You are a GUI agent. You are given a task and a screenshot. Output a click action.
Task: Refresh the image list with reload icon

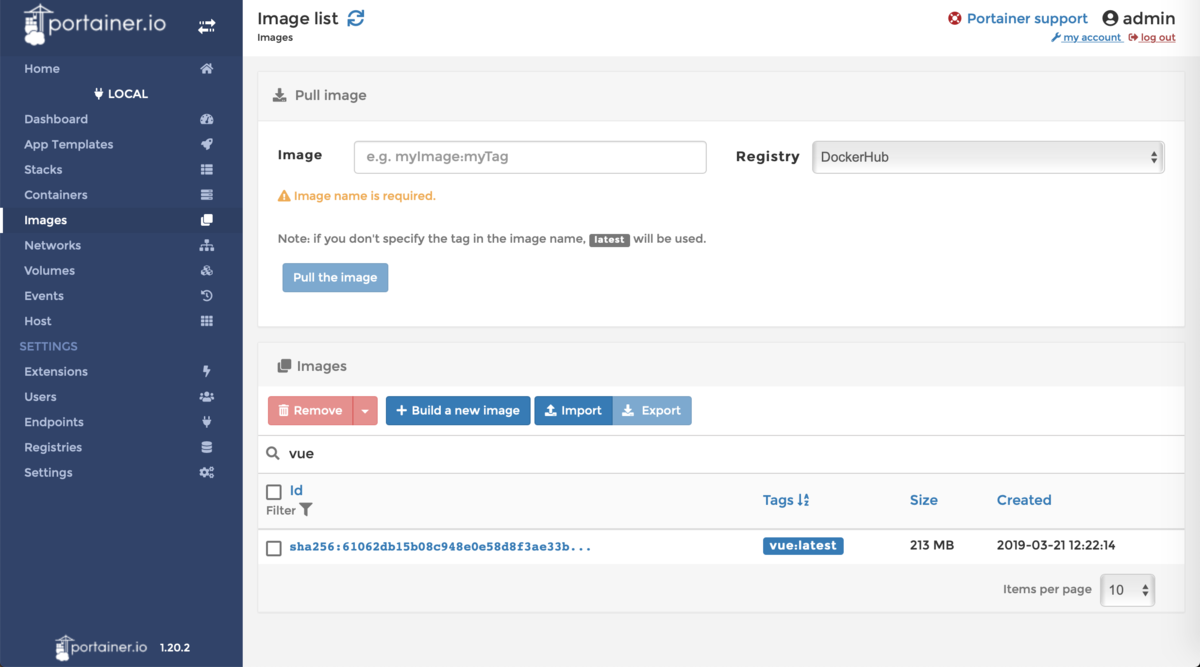click(356, 18)
